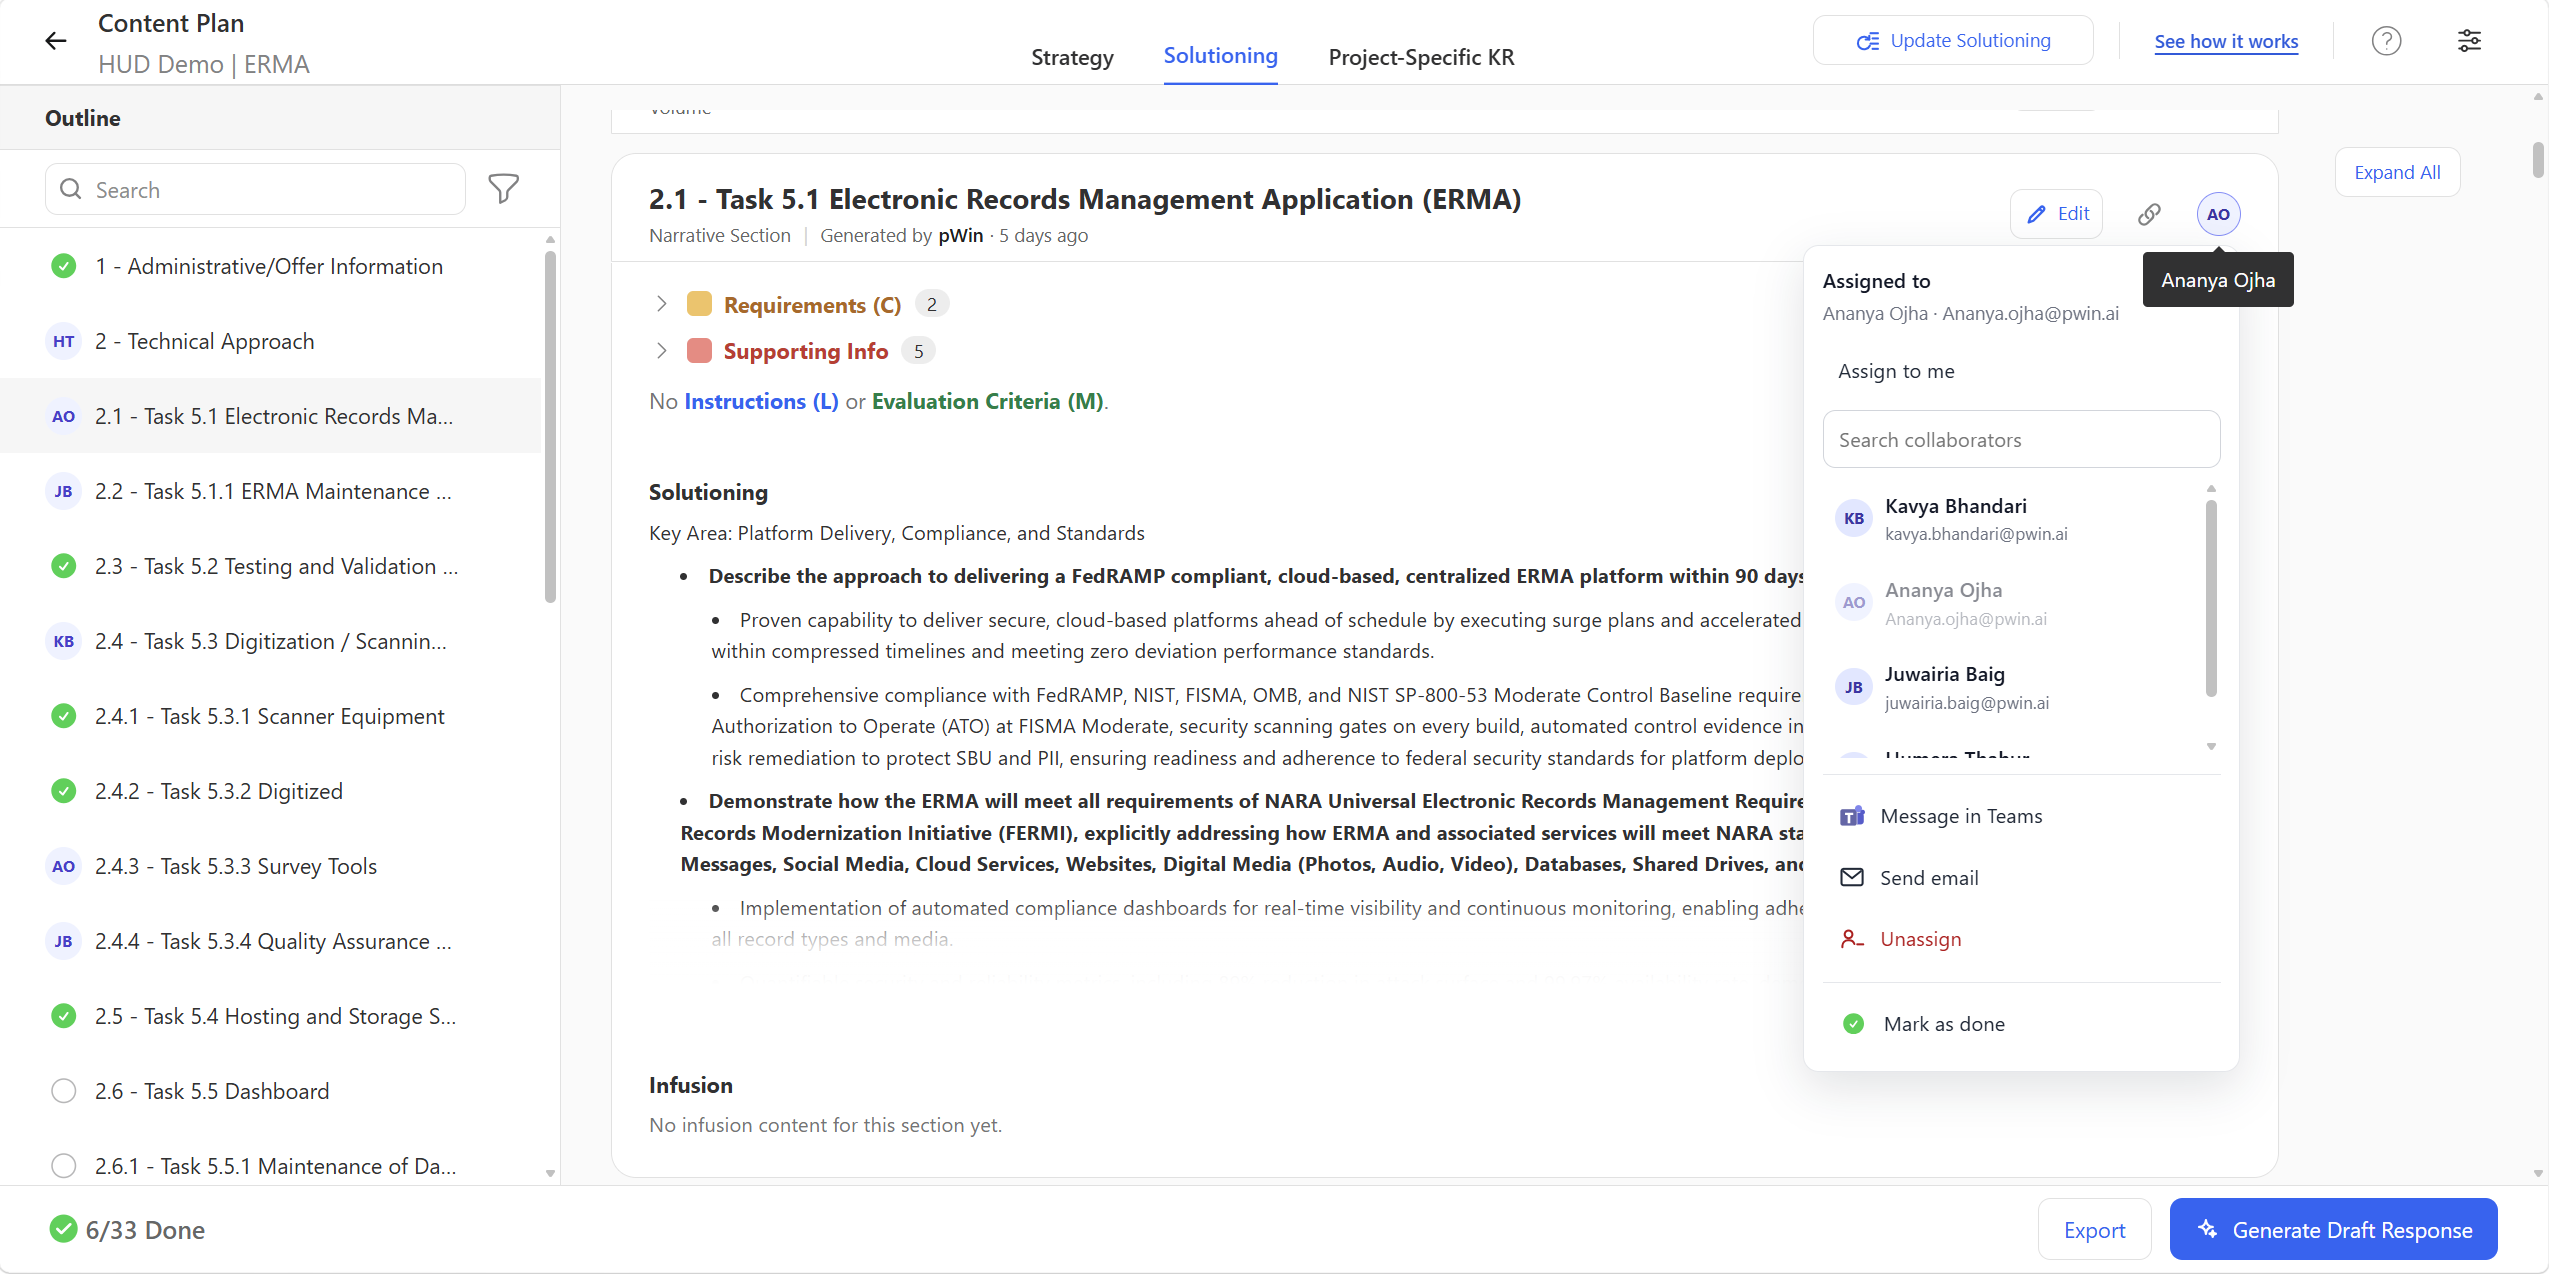Click the outline filter funnel icon

tap(504, 189)
